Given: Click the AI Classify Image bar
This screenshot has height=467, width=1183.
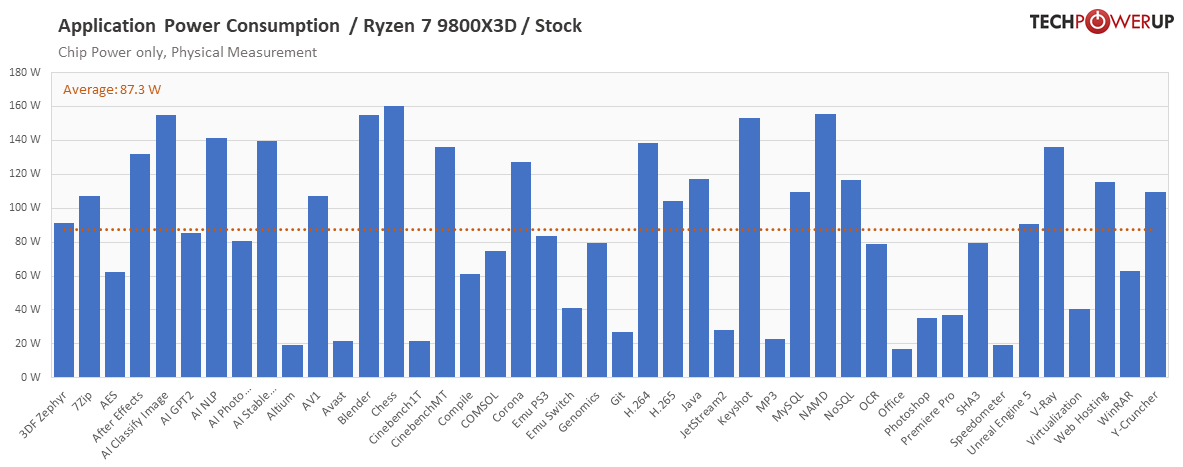Looking at the screenshot, I should [x=166, y=246].
